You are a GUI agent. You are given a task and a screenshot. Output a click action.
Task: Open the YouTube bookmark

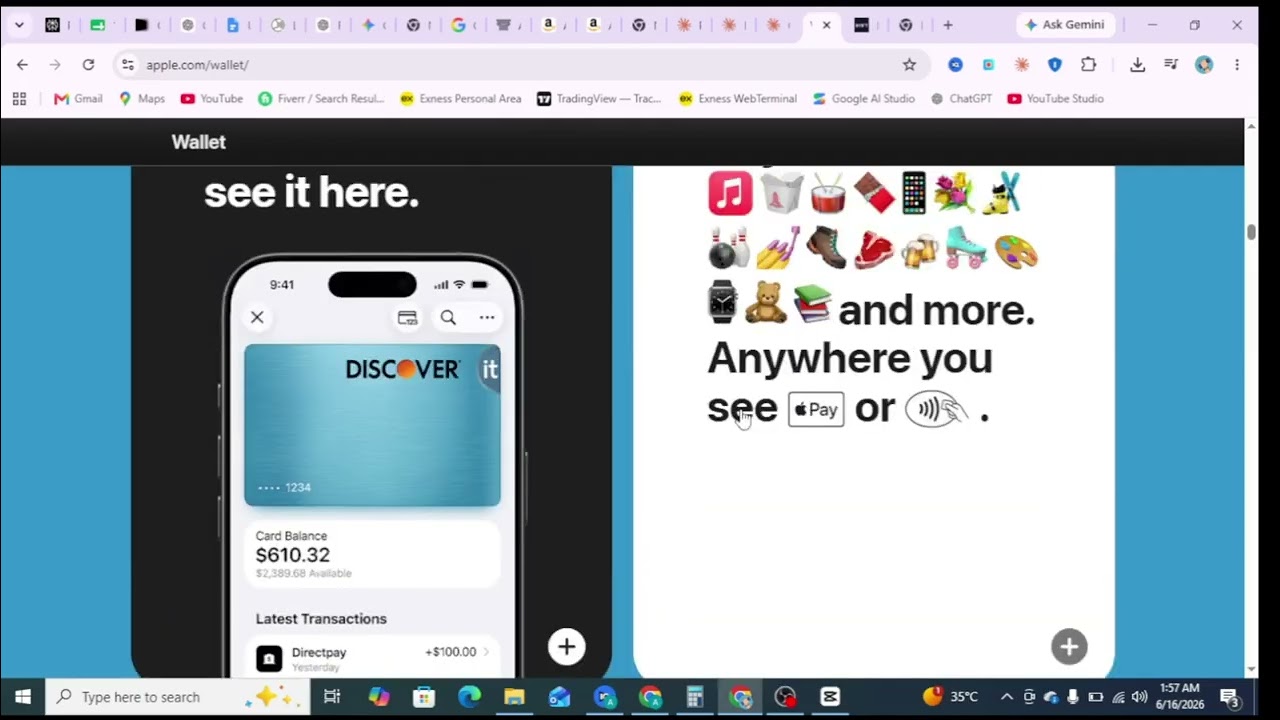coord(212,98)
